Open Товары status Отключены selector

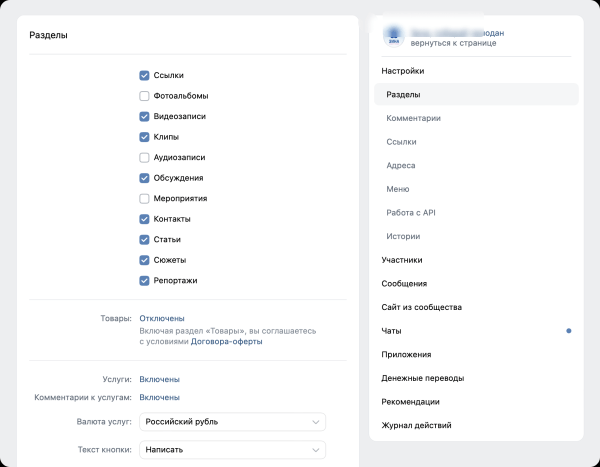click(x=161, y=318)
